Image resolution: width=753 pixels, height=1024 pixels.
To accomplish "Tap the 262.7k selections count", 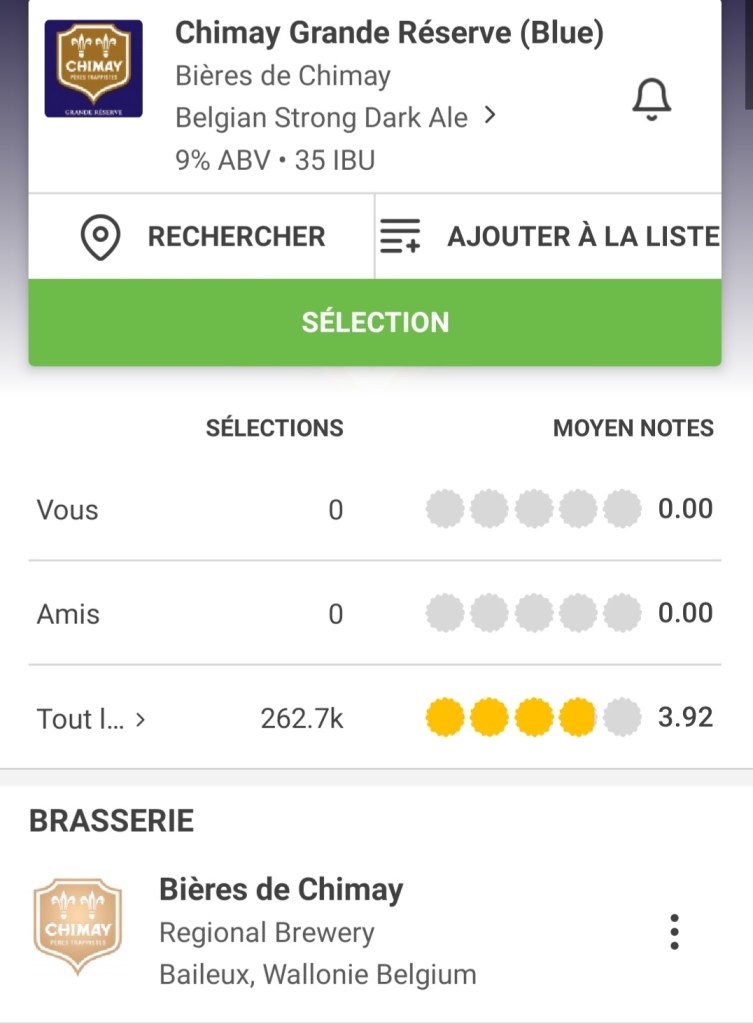I will [x=301, y=718].
